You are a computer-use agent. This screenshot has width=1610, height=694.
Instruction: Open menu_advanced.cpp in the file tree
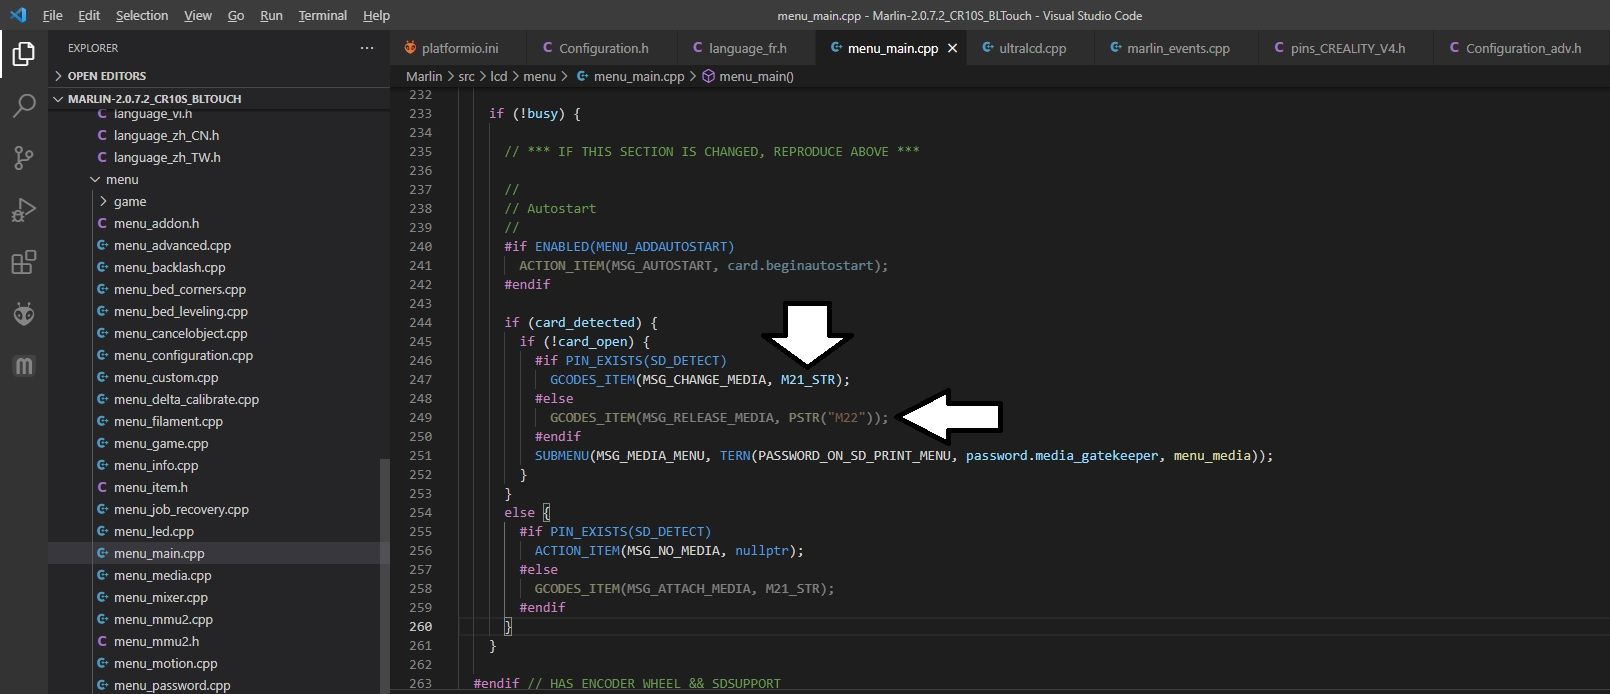[218, 245]
